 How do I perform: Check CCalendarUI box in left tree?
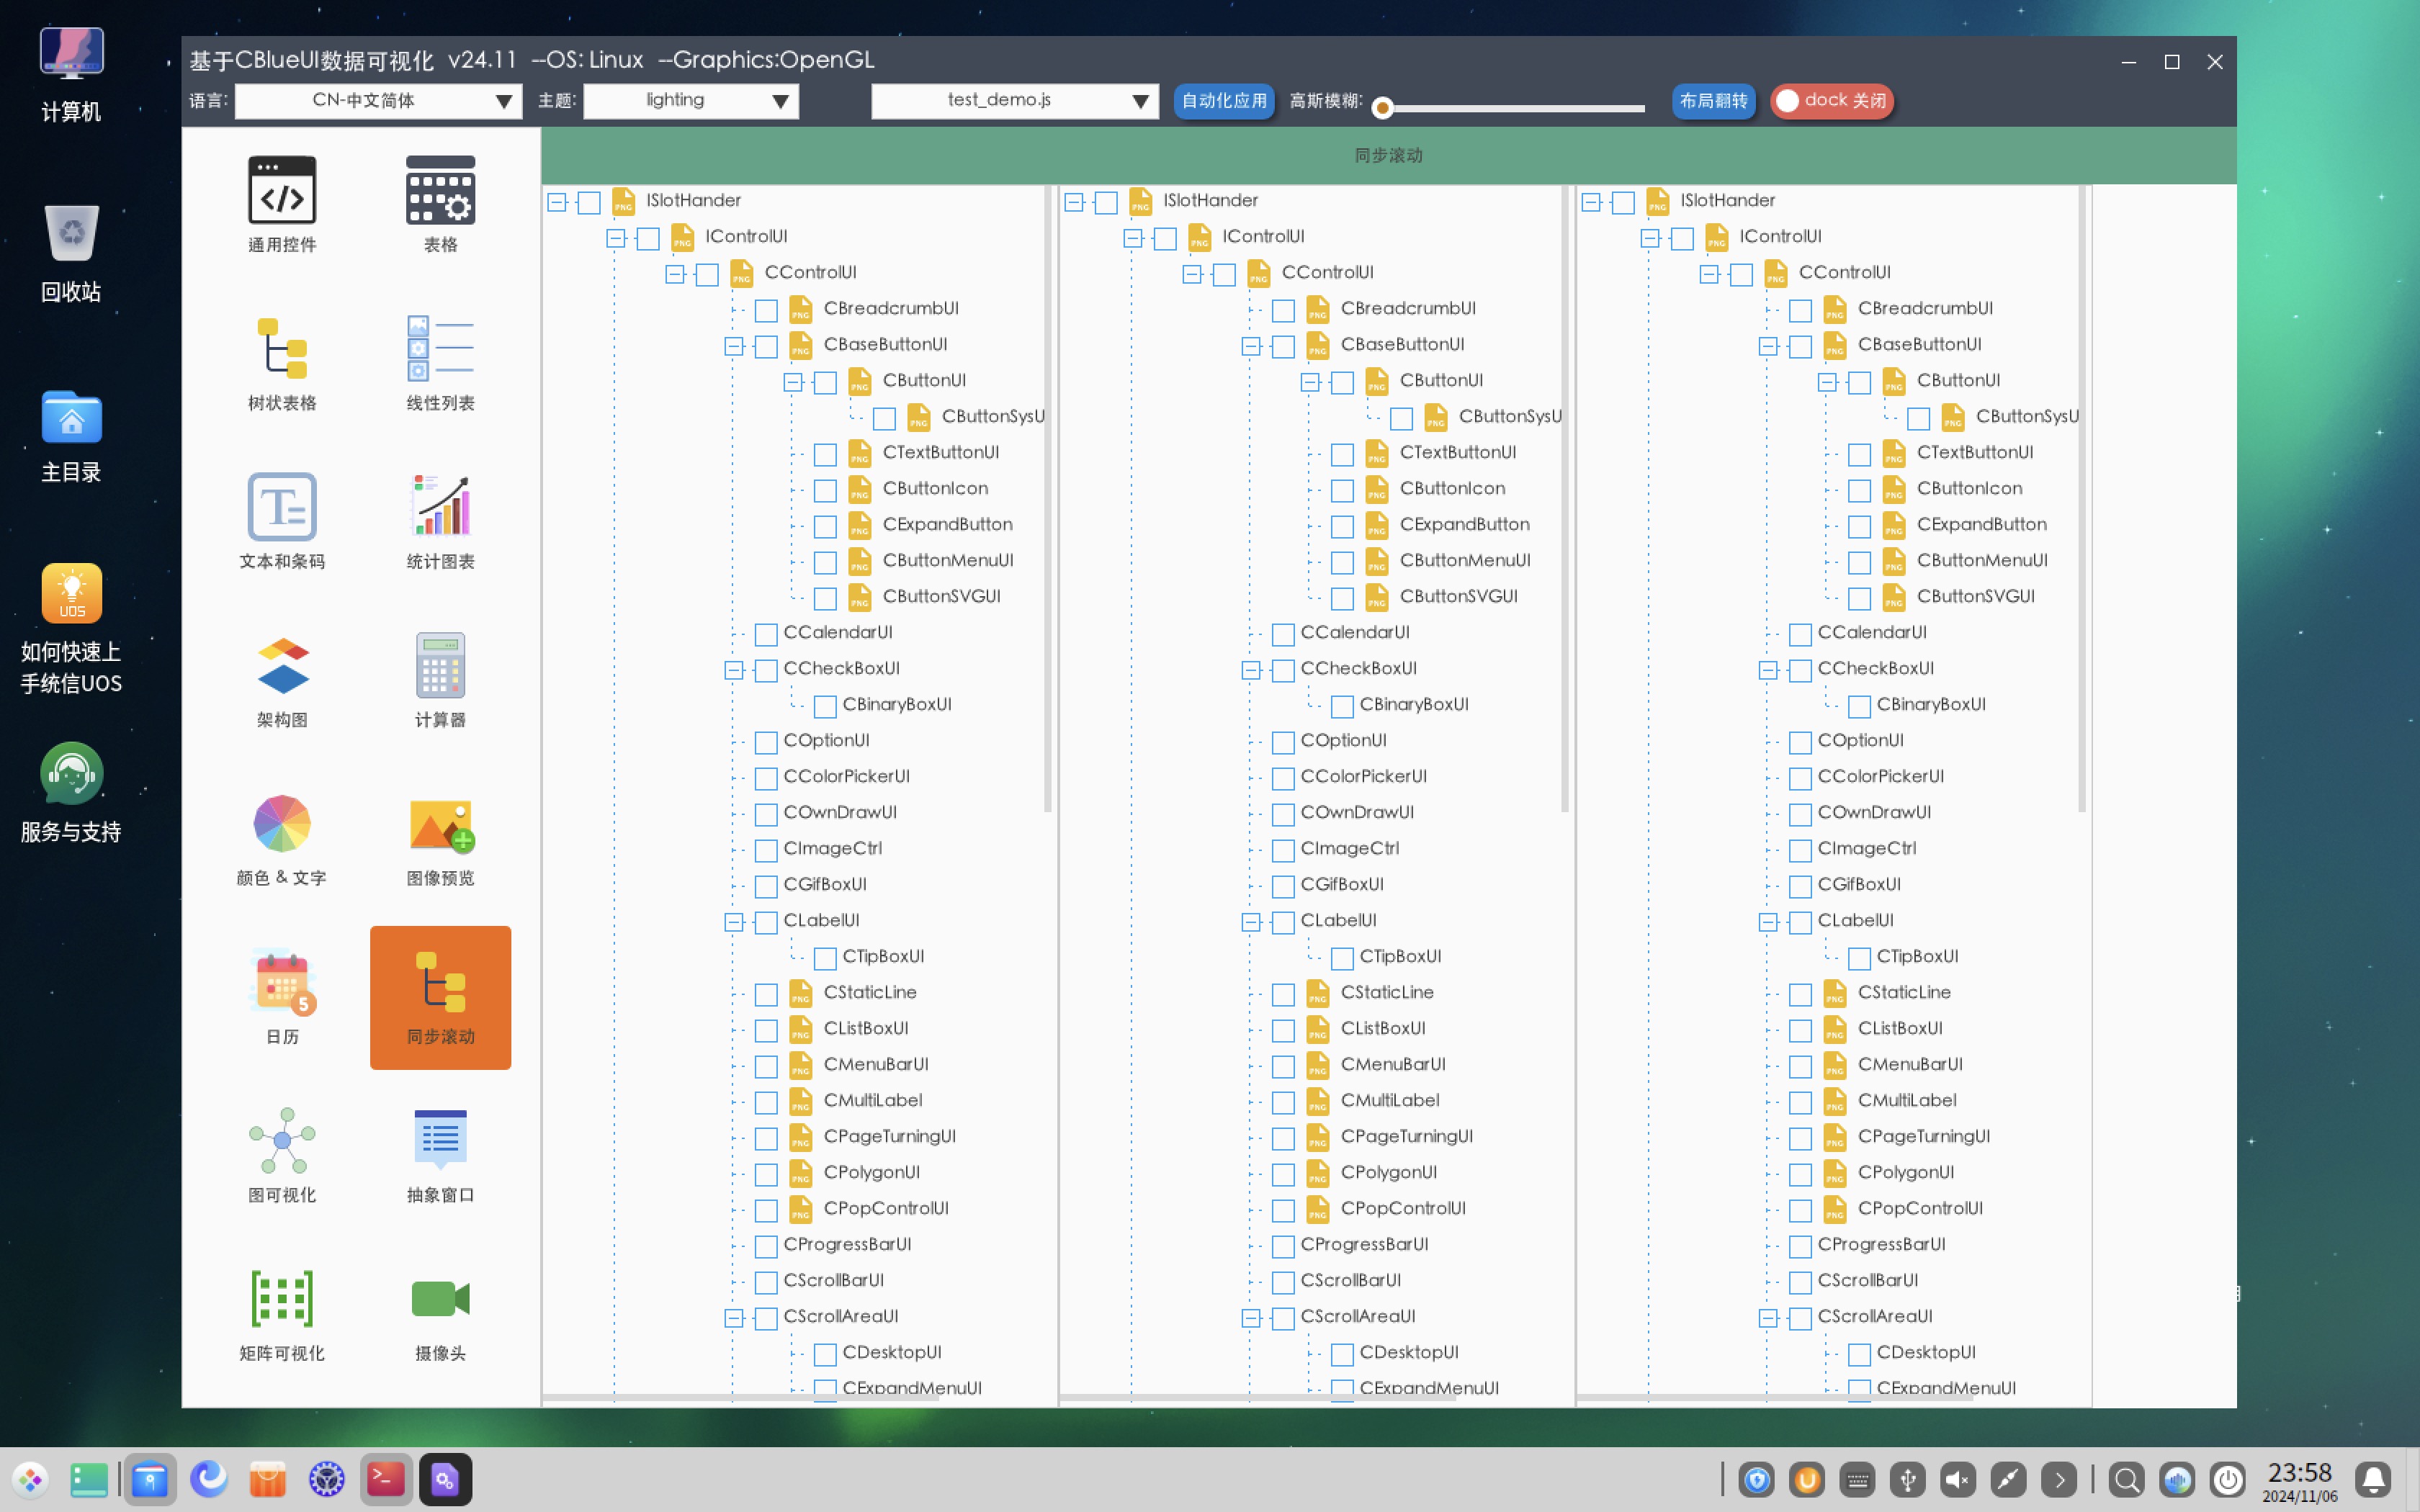(766, 634)
